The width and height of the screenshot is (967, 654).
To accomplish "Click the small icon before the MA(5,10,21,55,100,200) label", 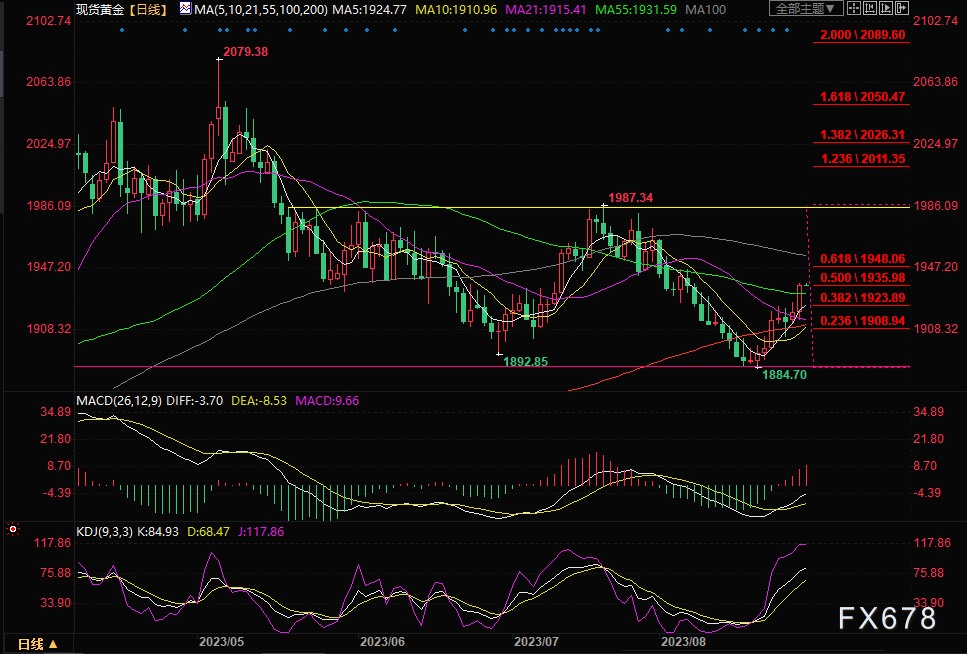I will [x=184, y=9].
